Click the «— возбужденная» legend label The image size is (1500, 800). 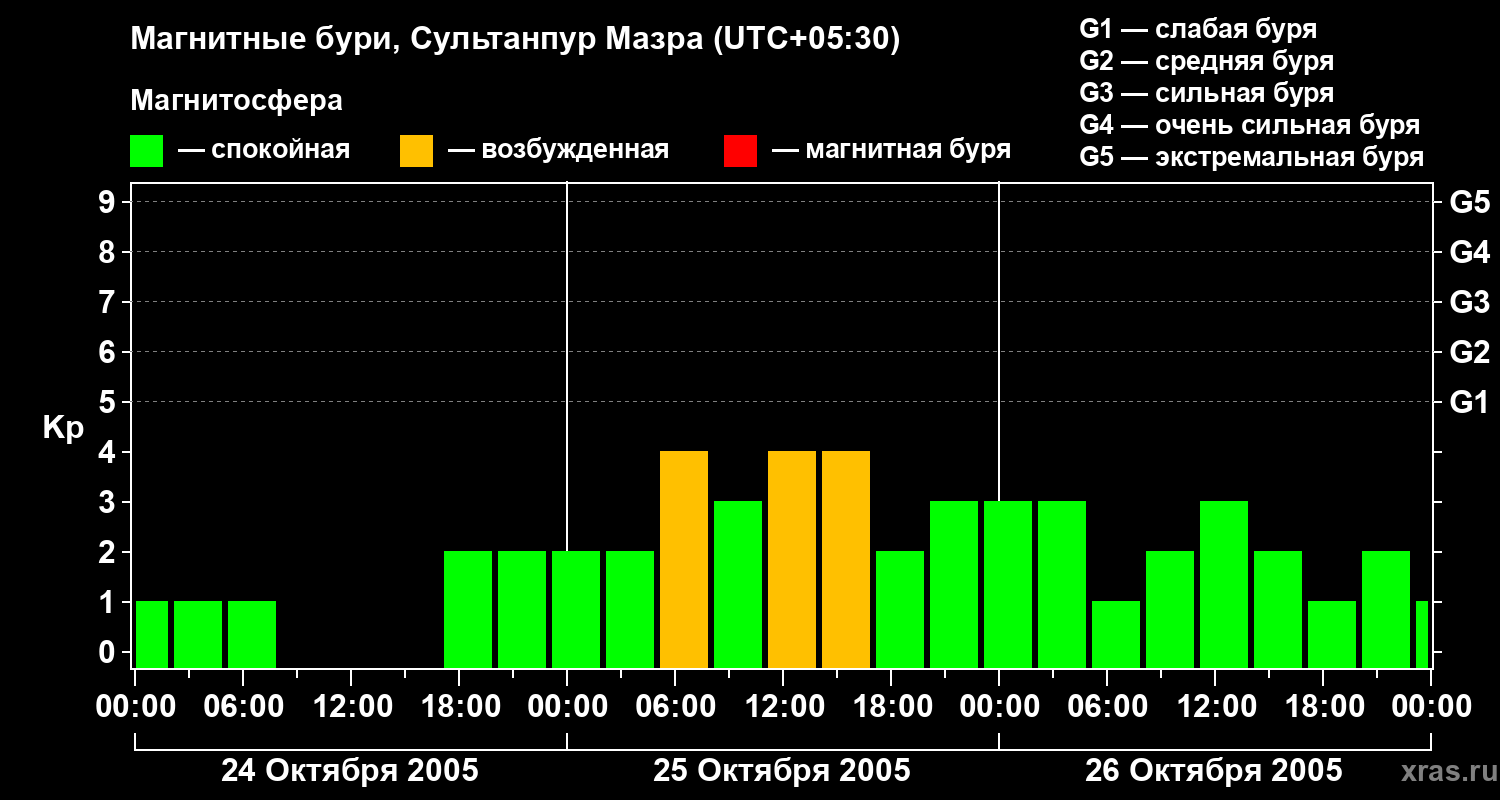coord(558,150)
